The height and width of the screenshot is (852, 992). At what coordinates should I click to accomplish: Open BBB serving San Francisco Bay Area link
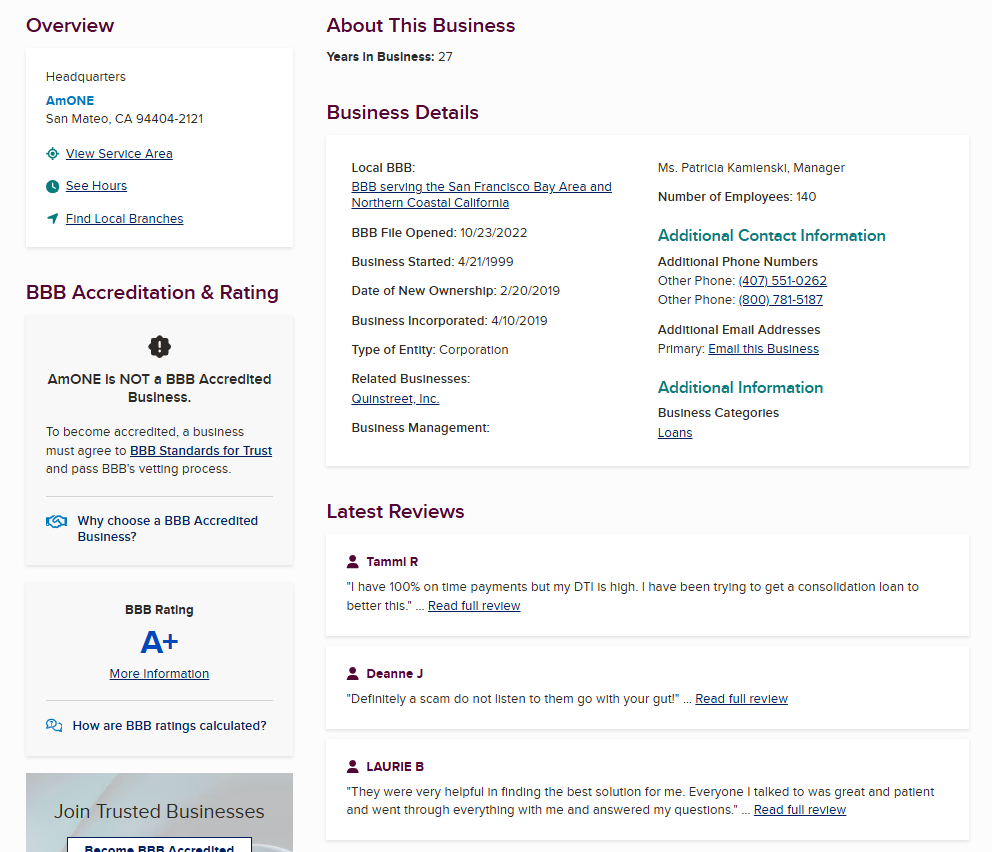[x=481, y=195]
